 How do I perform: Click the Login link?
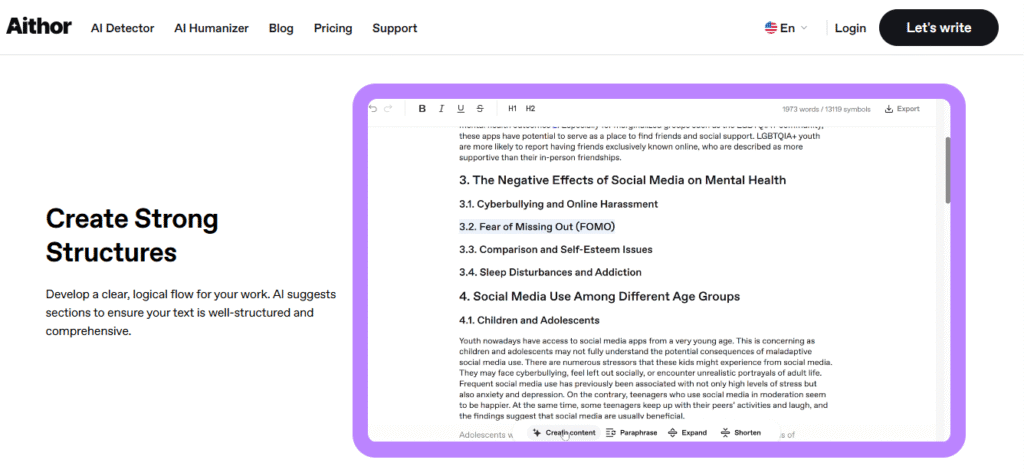point(850,28)
